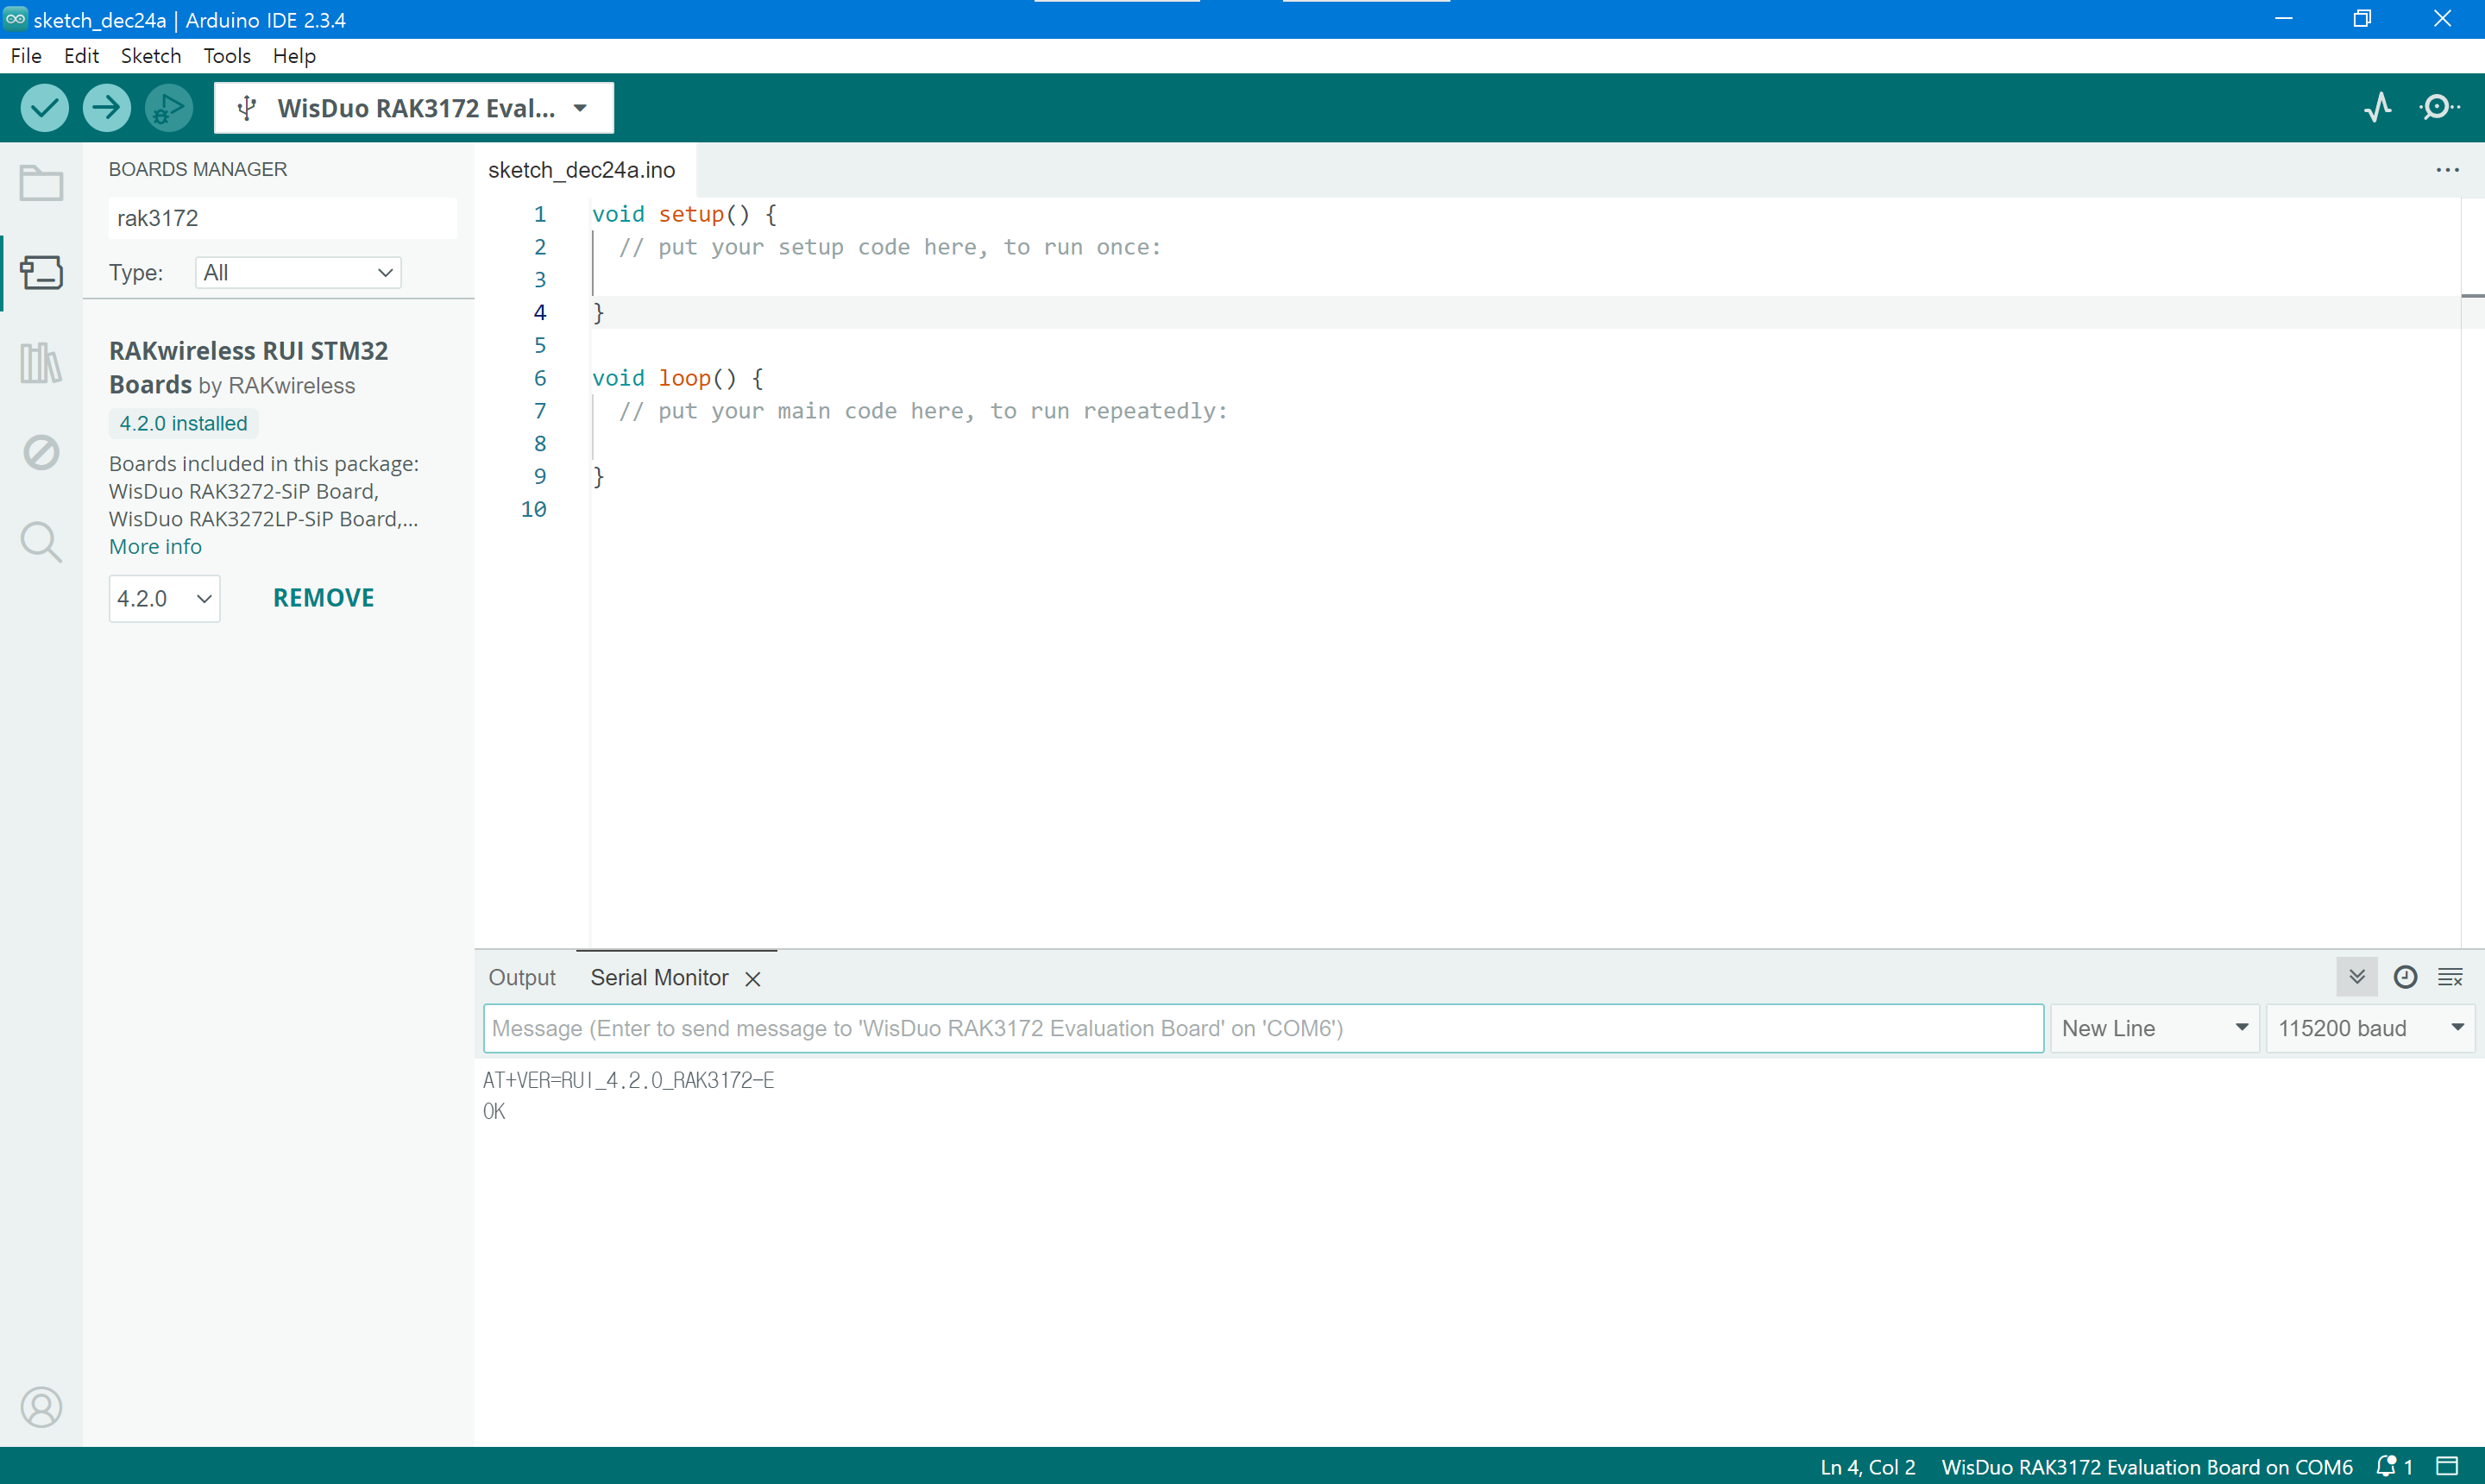The width and height of the screenshot is (2485, 1484).
Task: Click line number 6 in the gutter
Action: [x=540, y=378]
